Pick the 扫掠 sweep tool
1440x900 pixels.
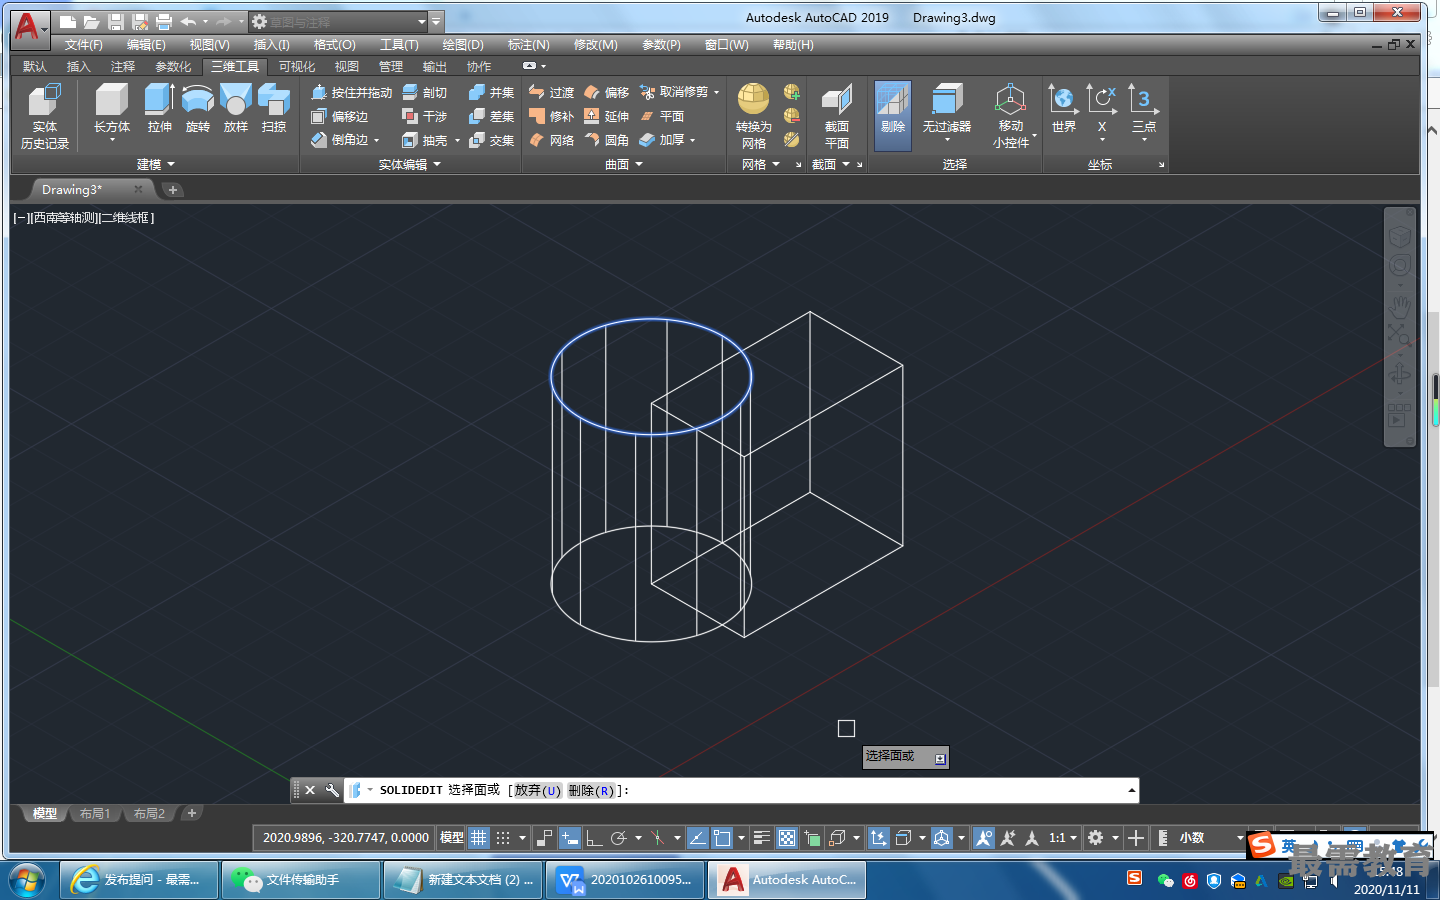point(274,108)
